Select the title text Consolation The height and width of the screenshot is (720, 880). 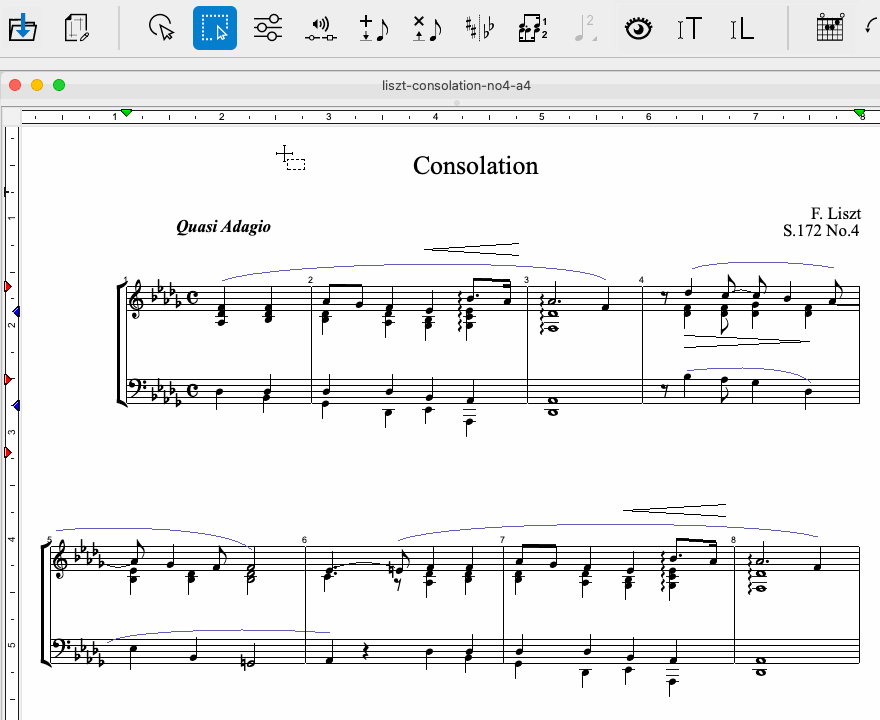point(476,166)
